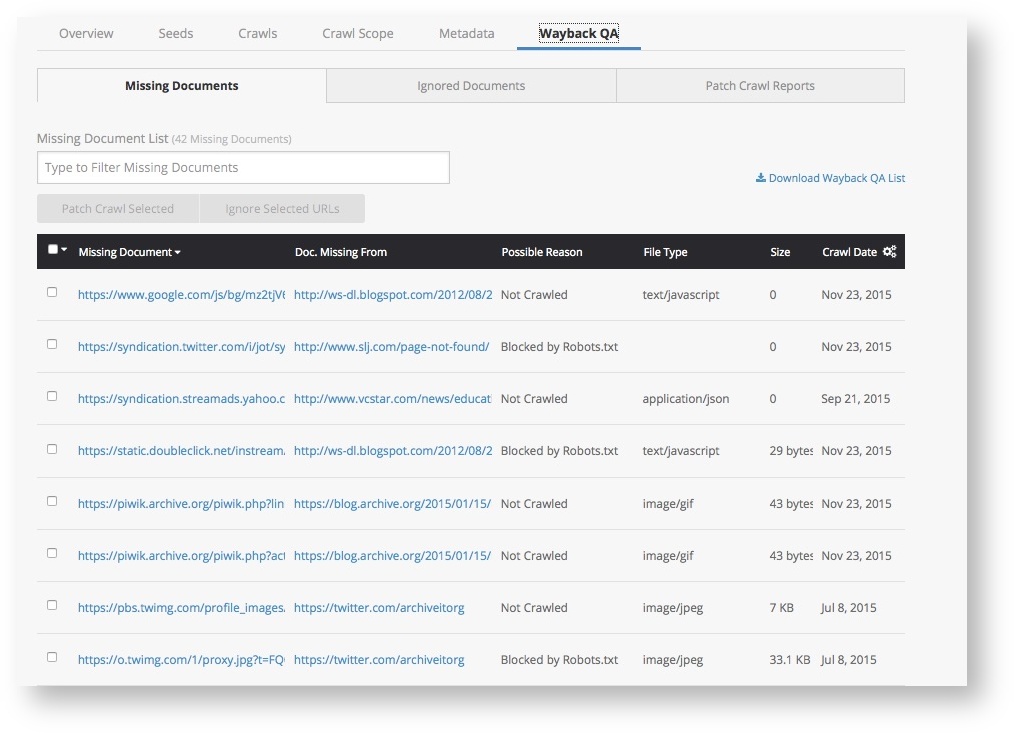
Task: Open the Patch Crawl Reports tab
Action: tap(760, 86)
